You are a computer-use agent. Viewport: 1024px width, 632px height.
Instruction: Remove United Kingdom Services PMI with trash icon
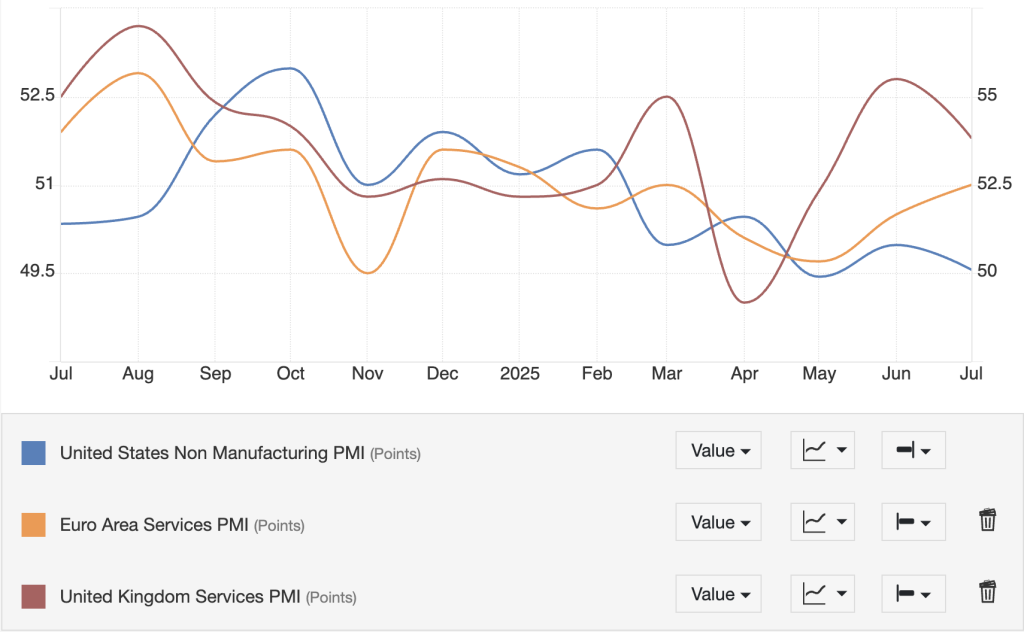(987, 592)
